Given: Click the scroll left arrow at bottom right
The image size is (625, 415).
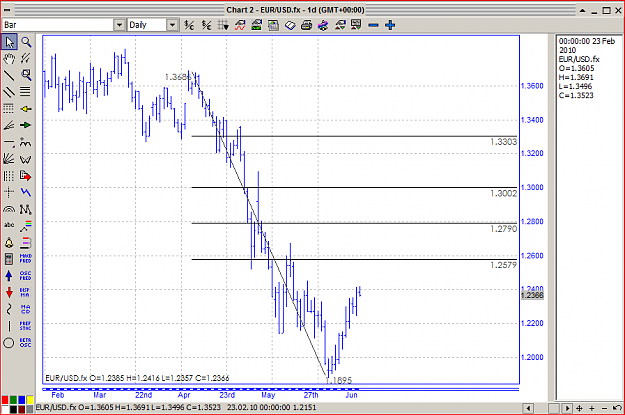Looking at the screenshot, I should (528, 408).
